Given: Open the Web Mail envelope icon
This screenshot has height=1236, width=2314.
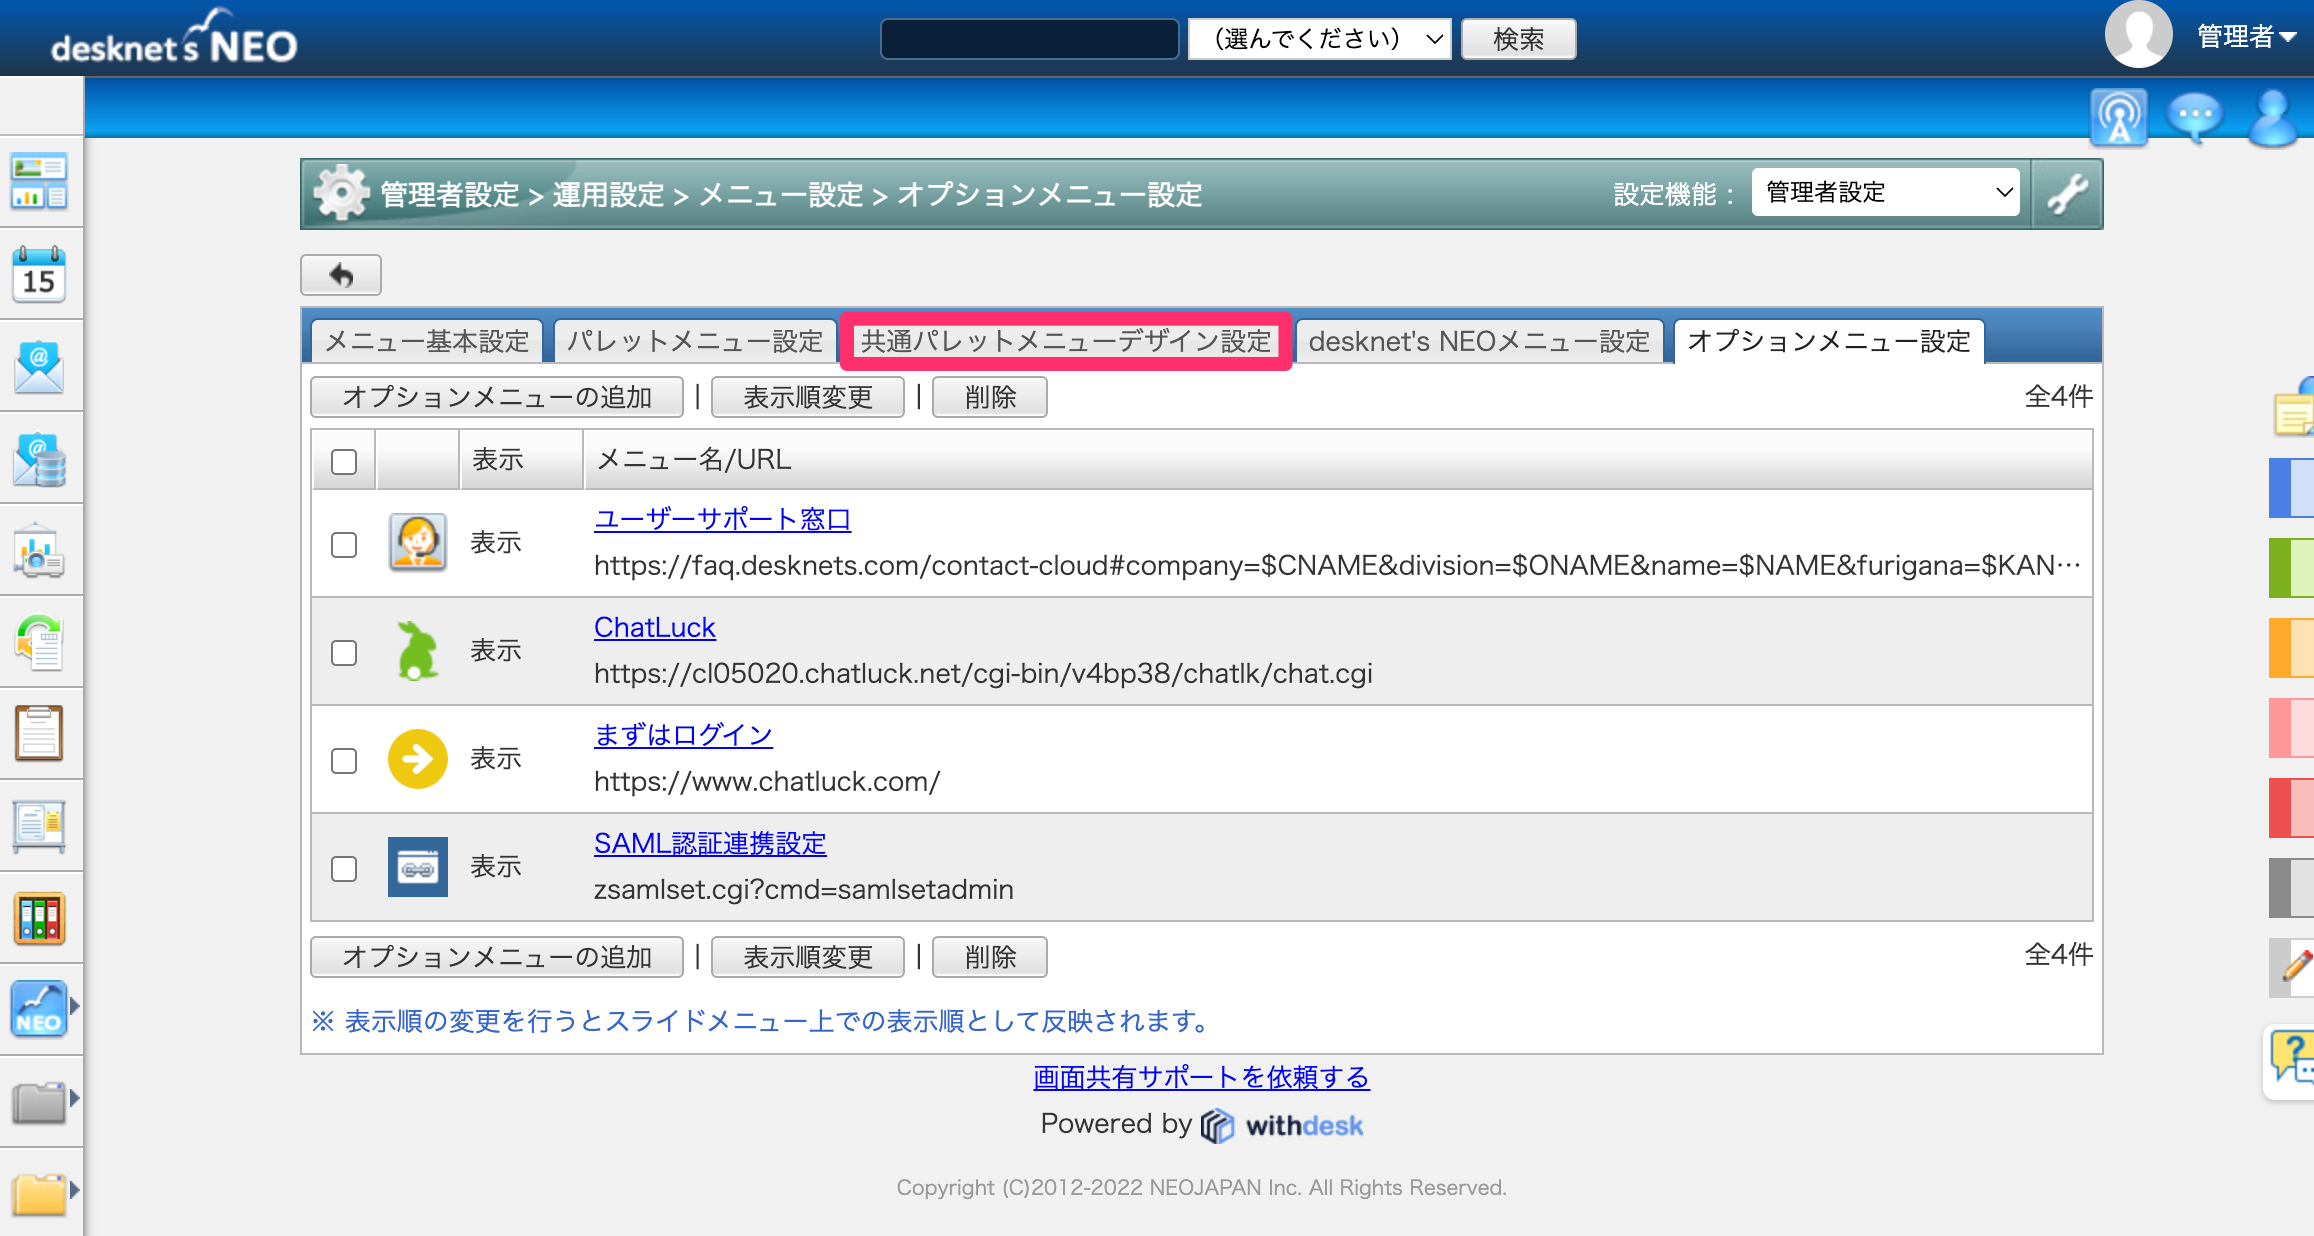Looking at the screenshot, I should click(x=39, y=366).
